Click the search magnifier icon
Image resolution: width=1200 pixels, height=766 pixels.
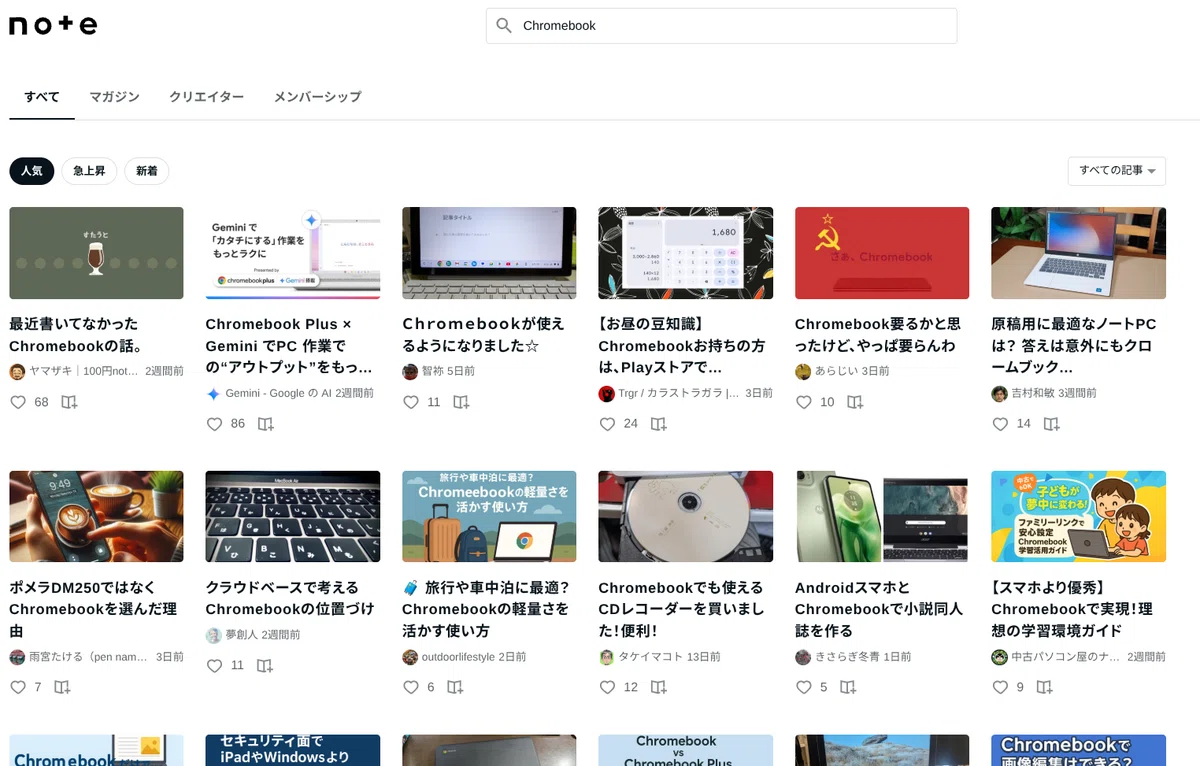coord(504,26)
